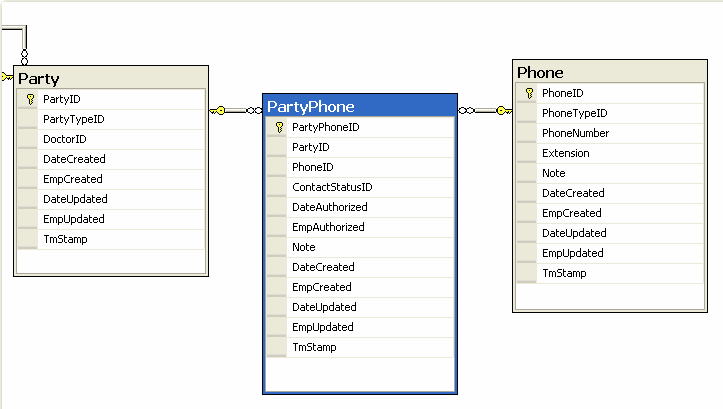Image resolution: width=723 pixels, height=409 pixels.
Task: Choose the DateAuthorized column in PartyPhone
Action: pyautogui.click(x=329, y=207)
